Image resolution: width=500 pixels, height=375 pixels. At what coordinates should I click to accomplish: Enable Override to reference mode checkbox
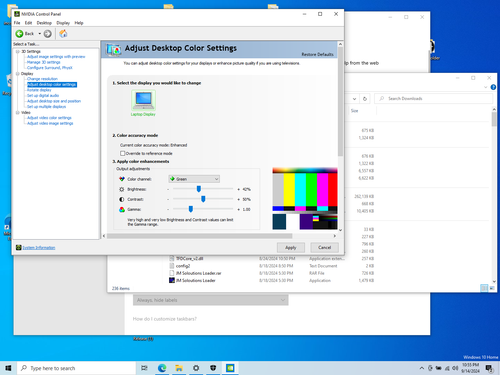123,153
